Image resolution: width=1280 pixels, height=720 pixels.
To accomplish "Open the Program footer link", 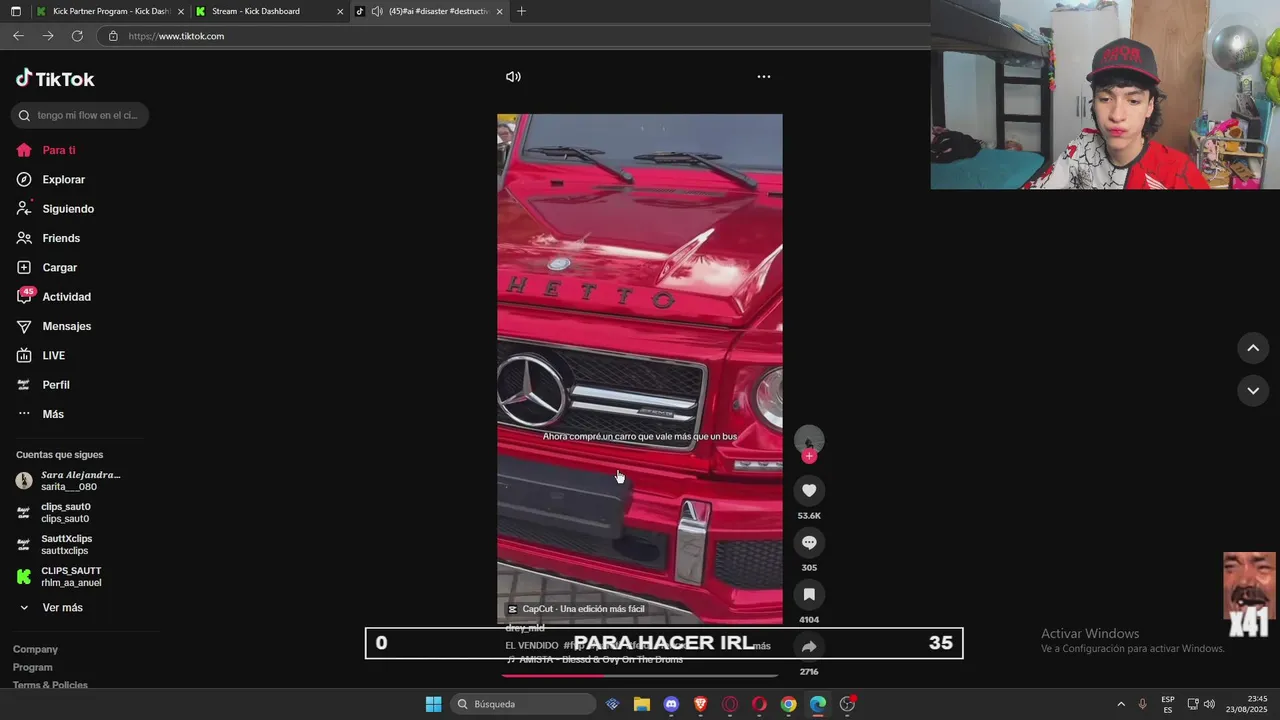I will click(33, 668).
